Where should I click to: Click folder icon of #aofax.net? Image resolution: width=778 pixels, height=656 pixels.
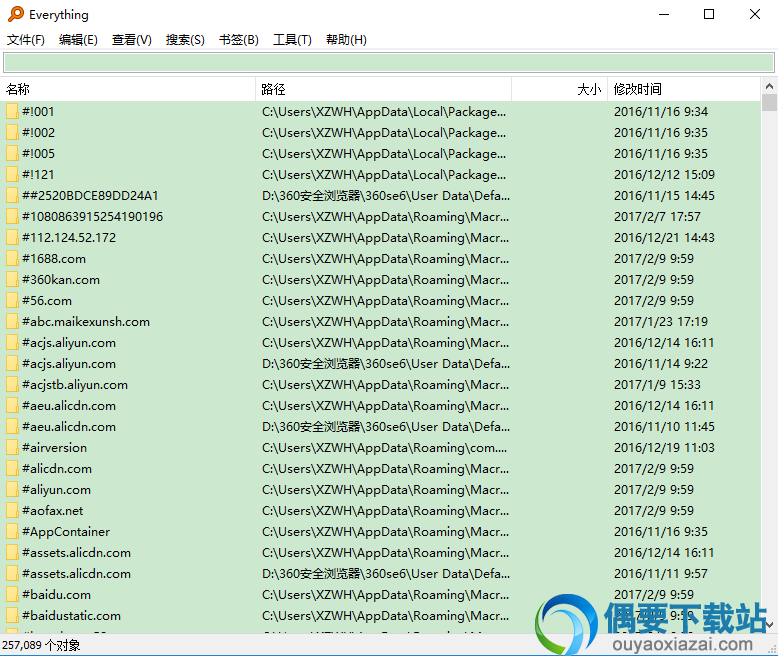pyautogui.click(x=12, y=511)
